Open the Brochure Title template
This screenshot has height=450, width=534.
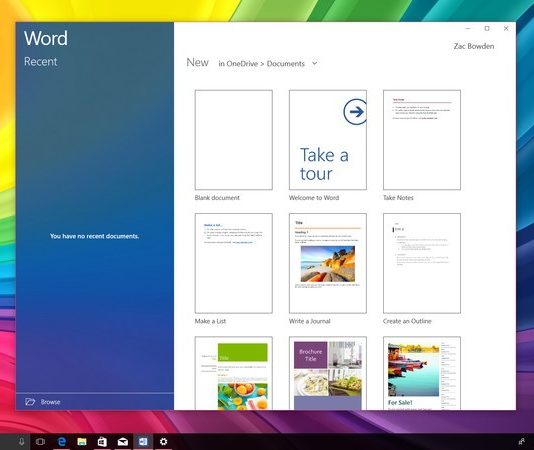click(328, 373)
